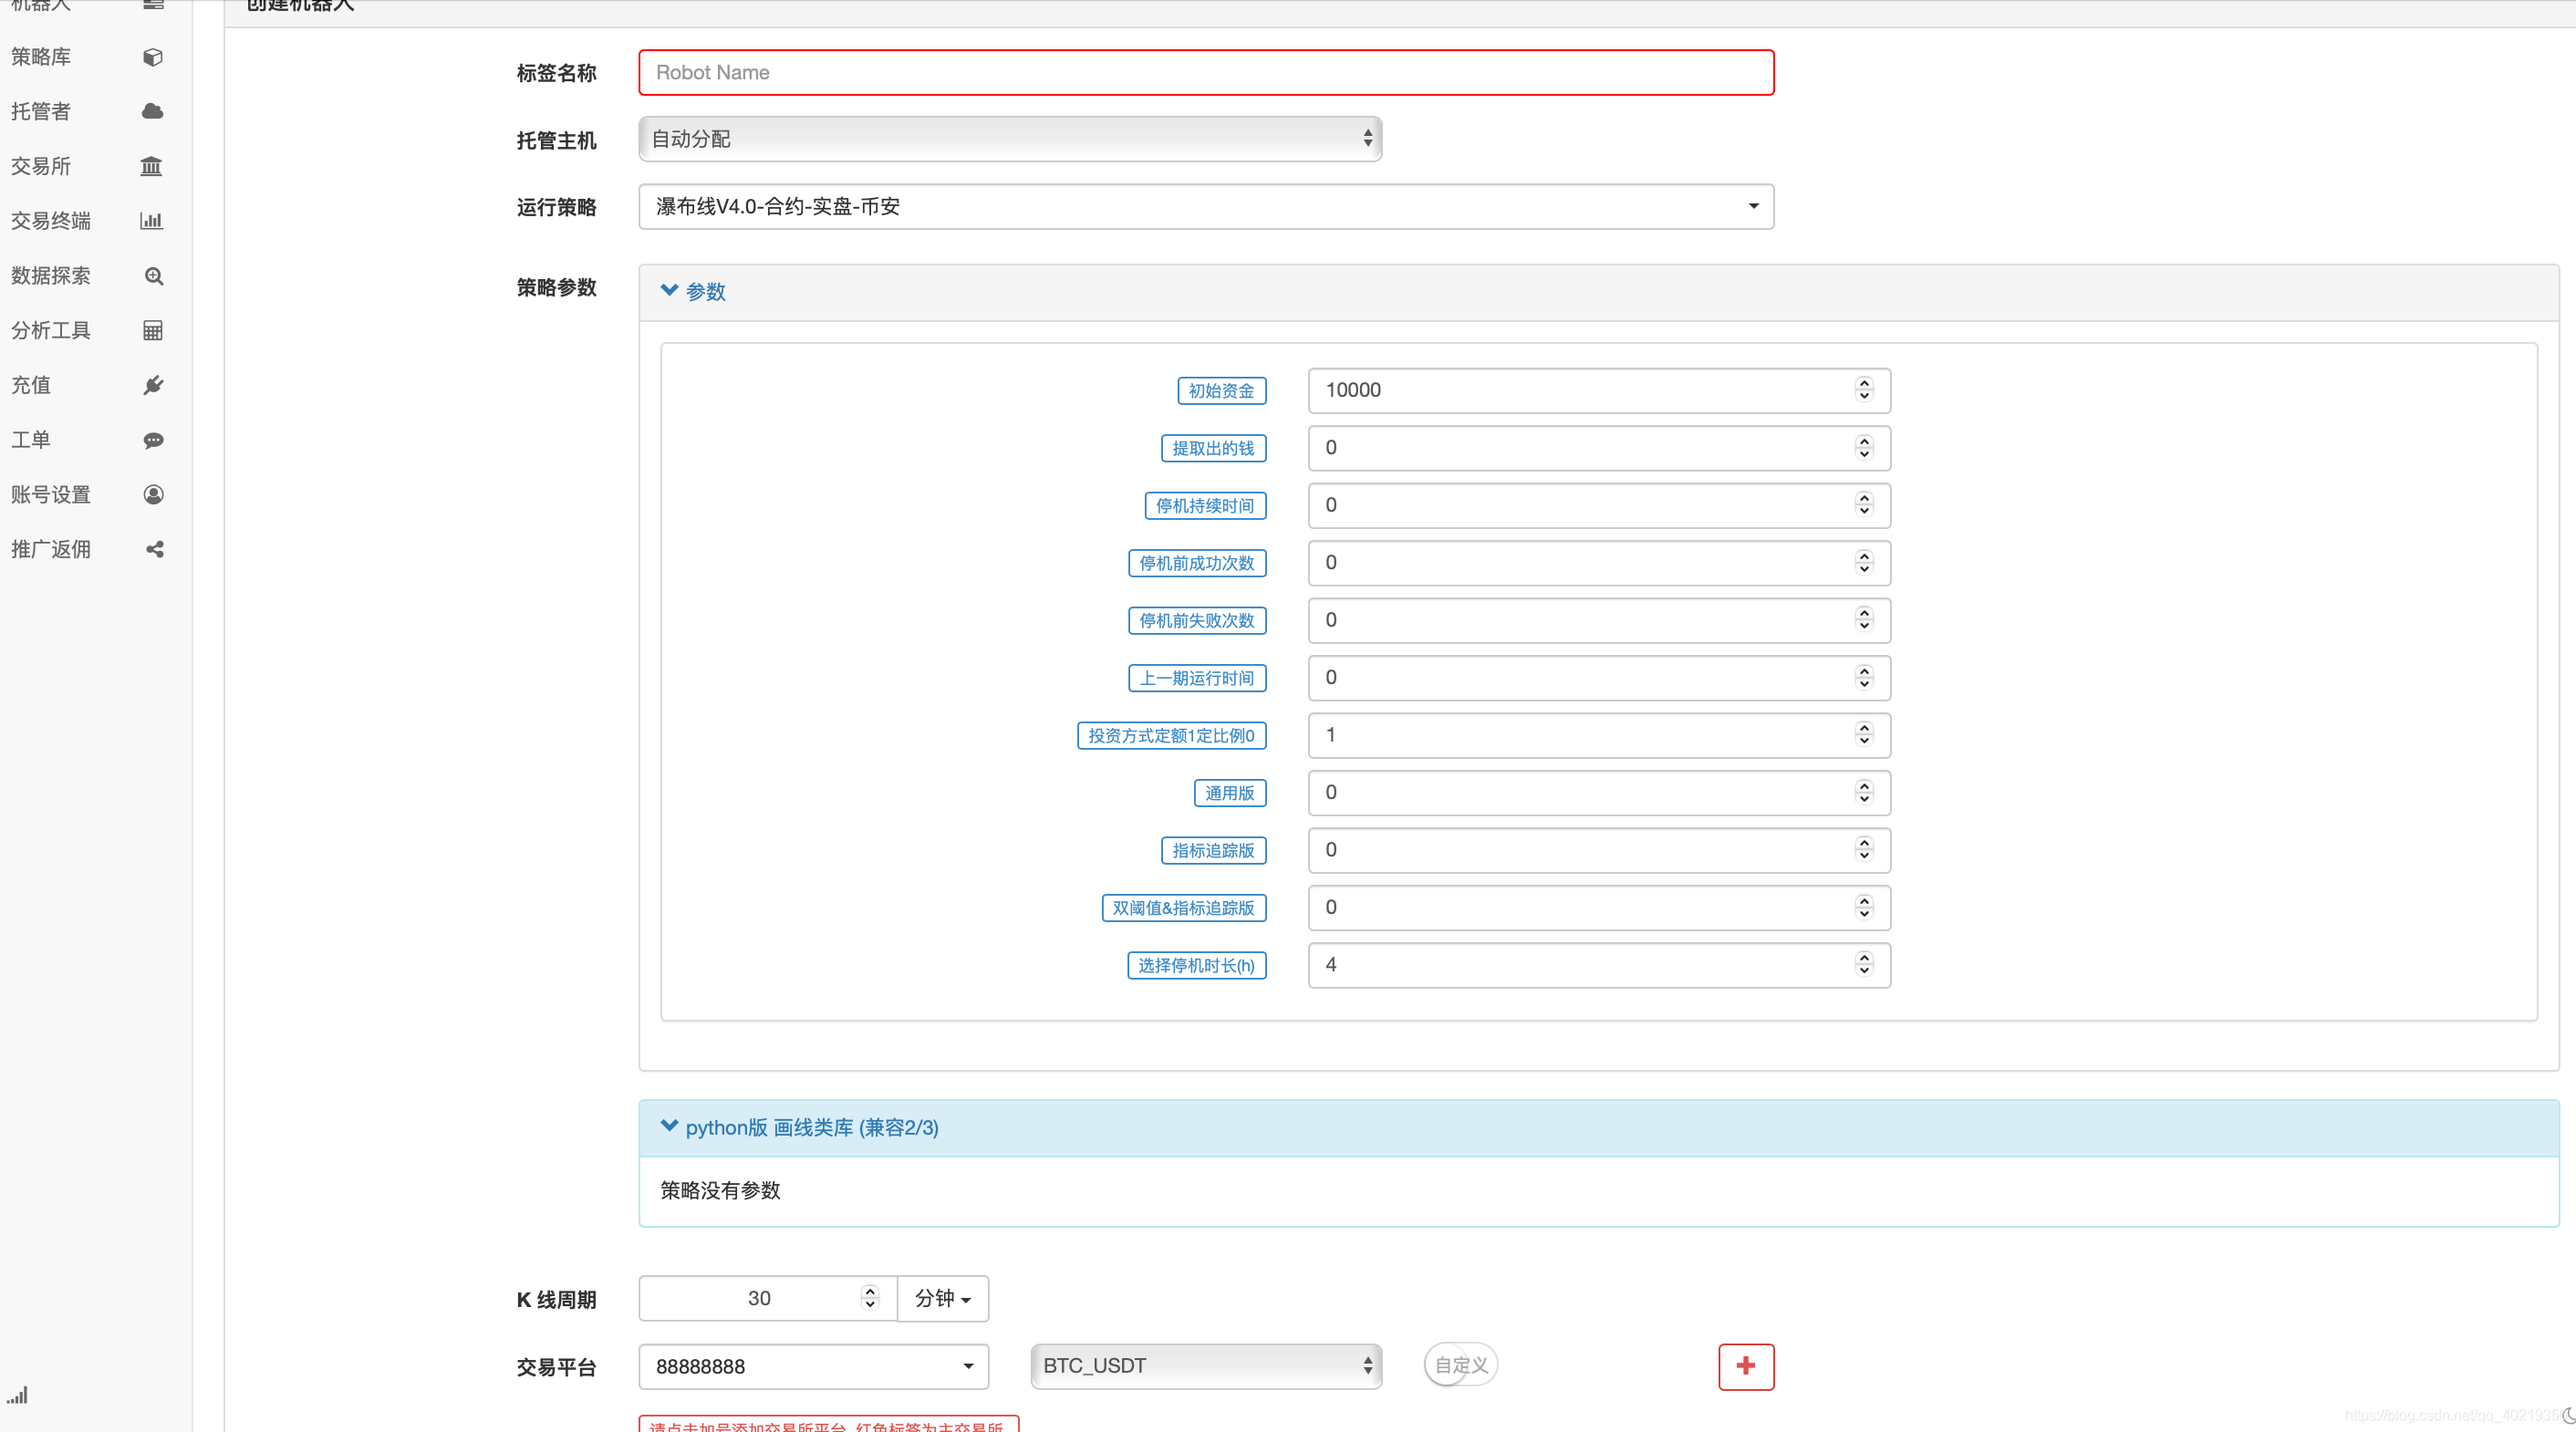Click the 上一期运行时间 stepper arrows
Viewport: 2576px width, 1432px height.
click(1864, 677)
